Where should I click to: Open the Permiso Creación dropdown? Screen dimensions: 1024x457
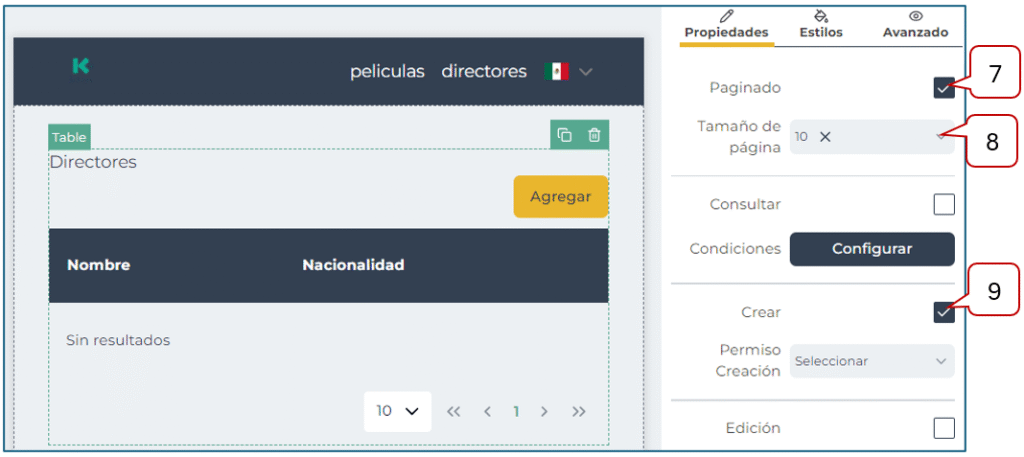tap(871, 361)
